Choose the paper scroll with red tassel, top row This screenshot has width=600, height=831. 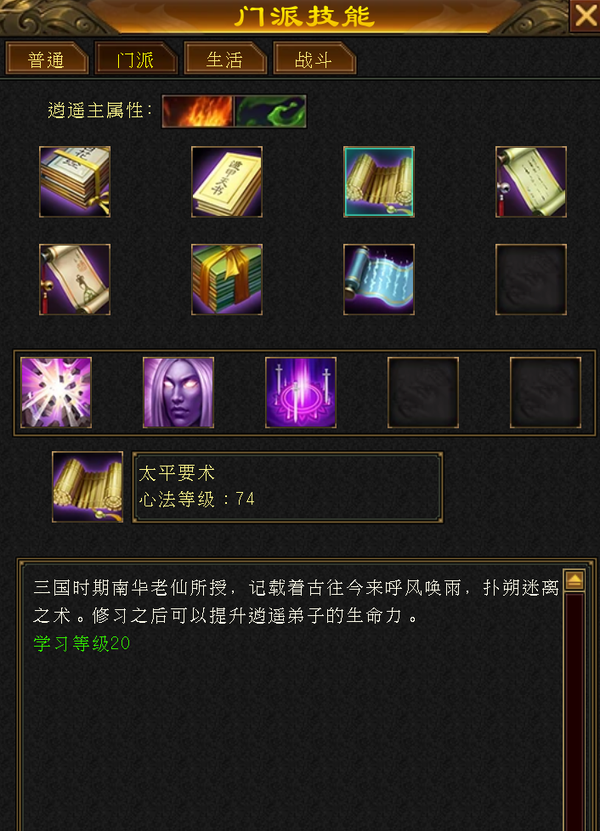point(531,182)
